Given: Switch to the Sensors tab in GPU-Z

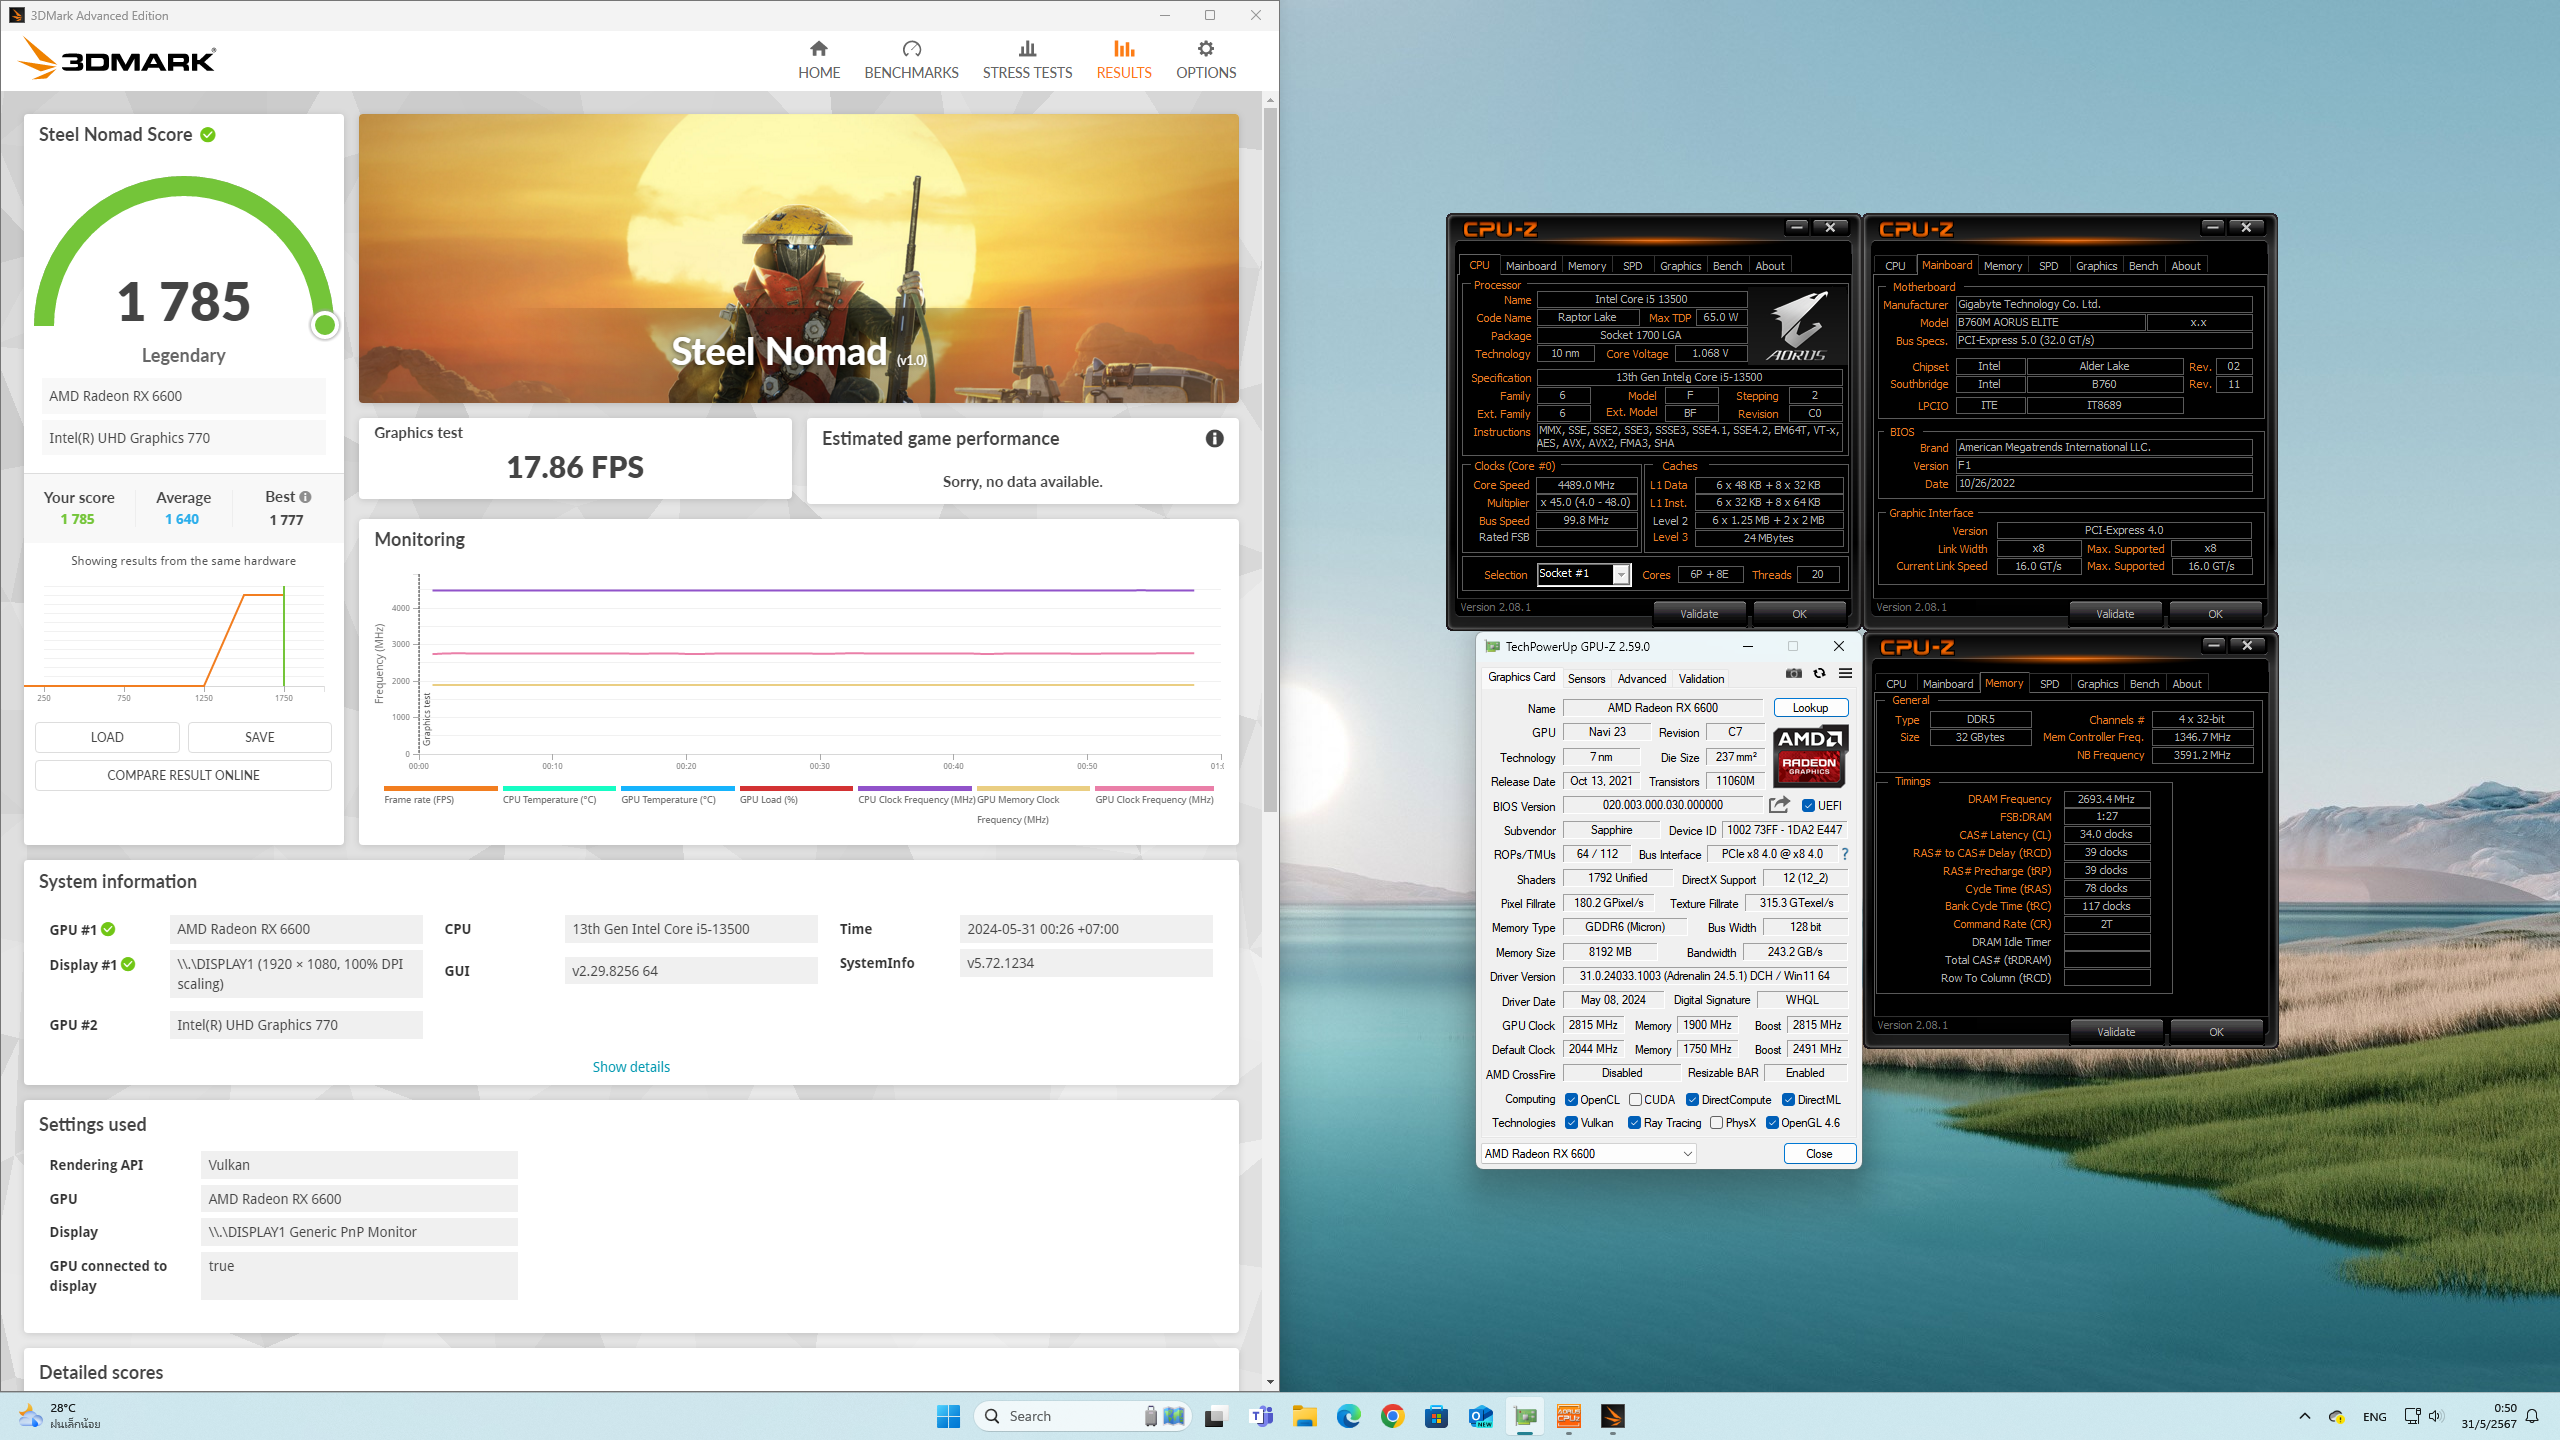Looking at the screenshot, I should pos(1586,679).
